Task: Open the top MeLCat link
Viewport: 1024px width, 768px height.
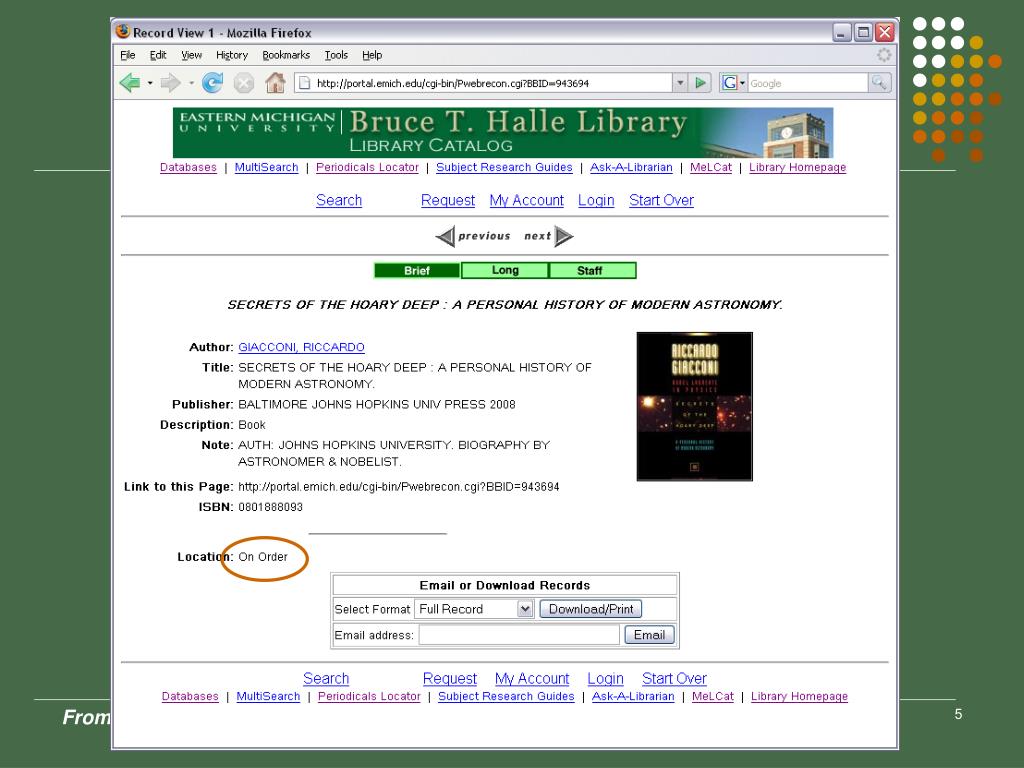Action: coord(711,167)
